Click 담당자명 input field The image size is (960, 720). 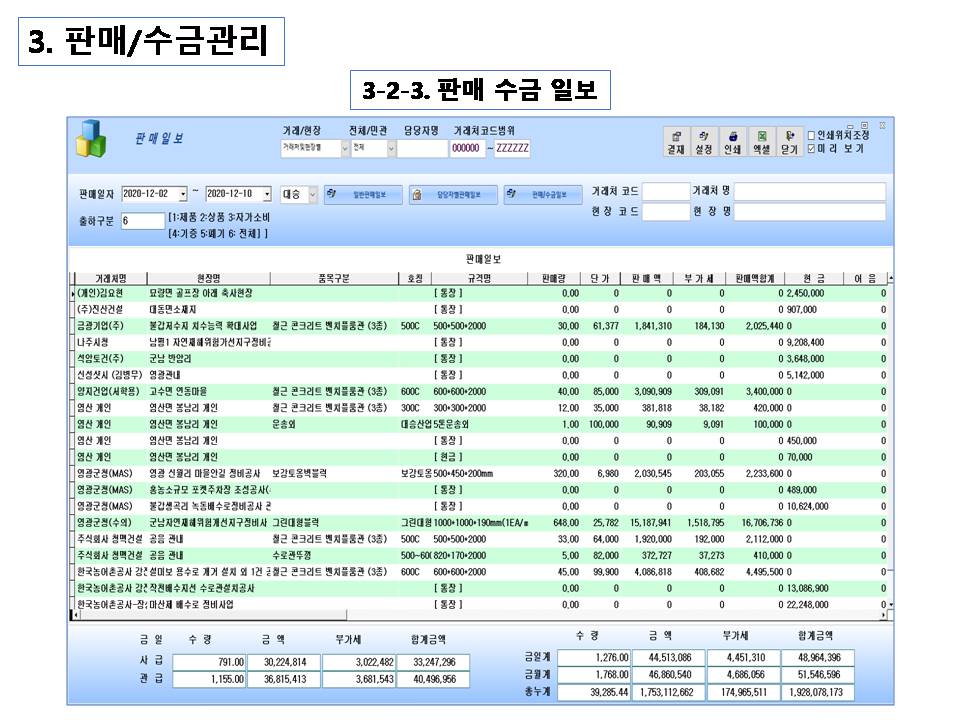(x=422, y=148)
